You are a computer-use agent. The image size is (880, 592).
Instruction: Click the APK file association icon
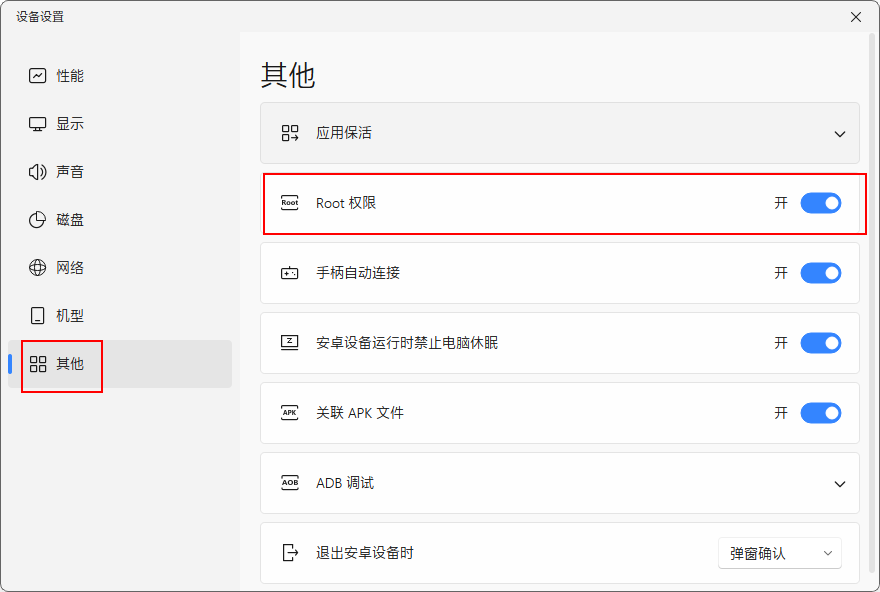290,413
